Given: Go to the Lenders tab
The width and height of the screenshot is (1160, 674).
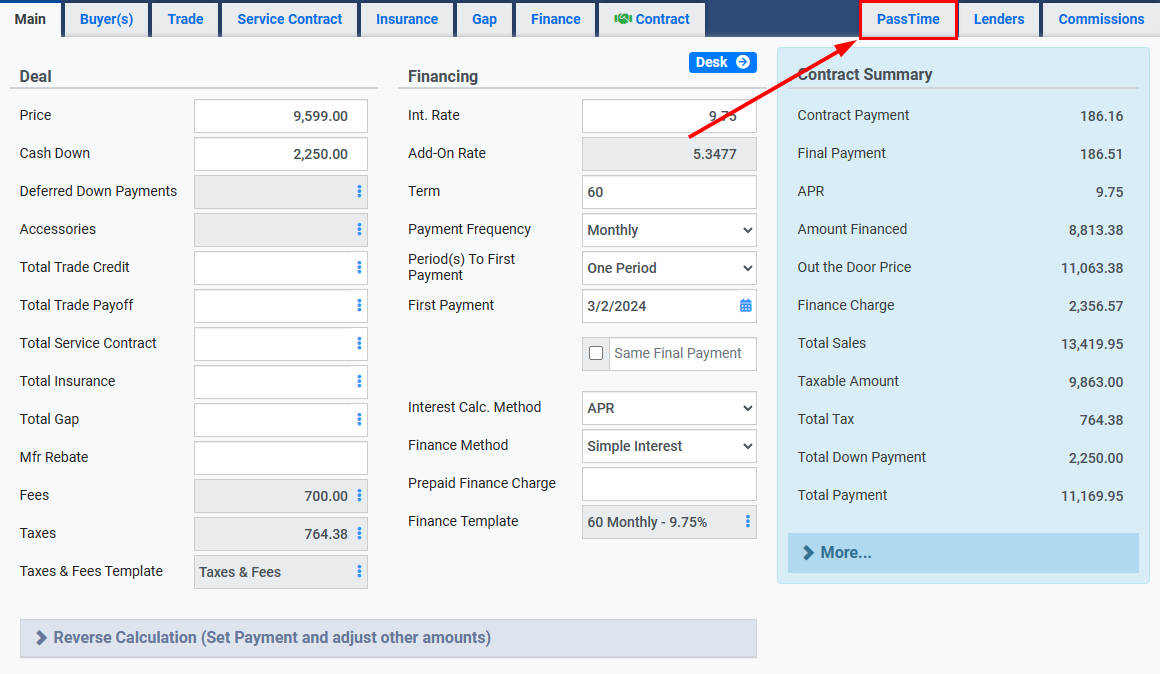Looking at the screenshot, I should click(998, 19).
